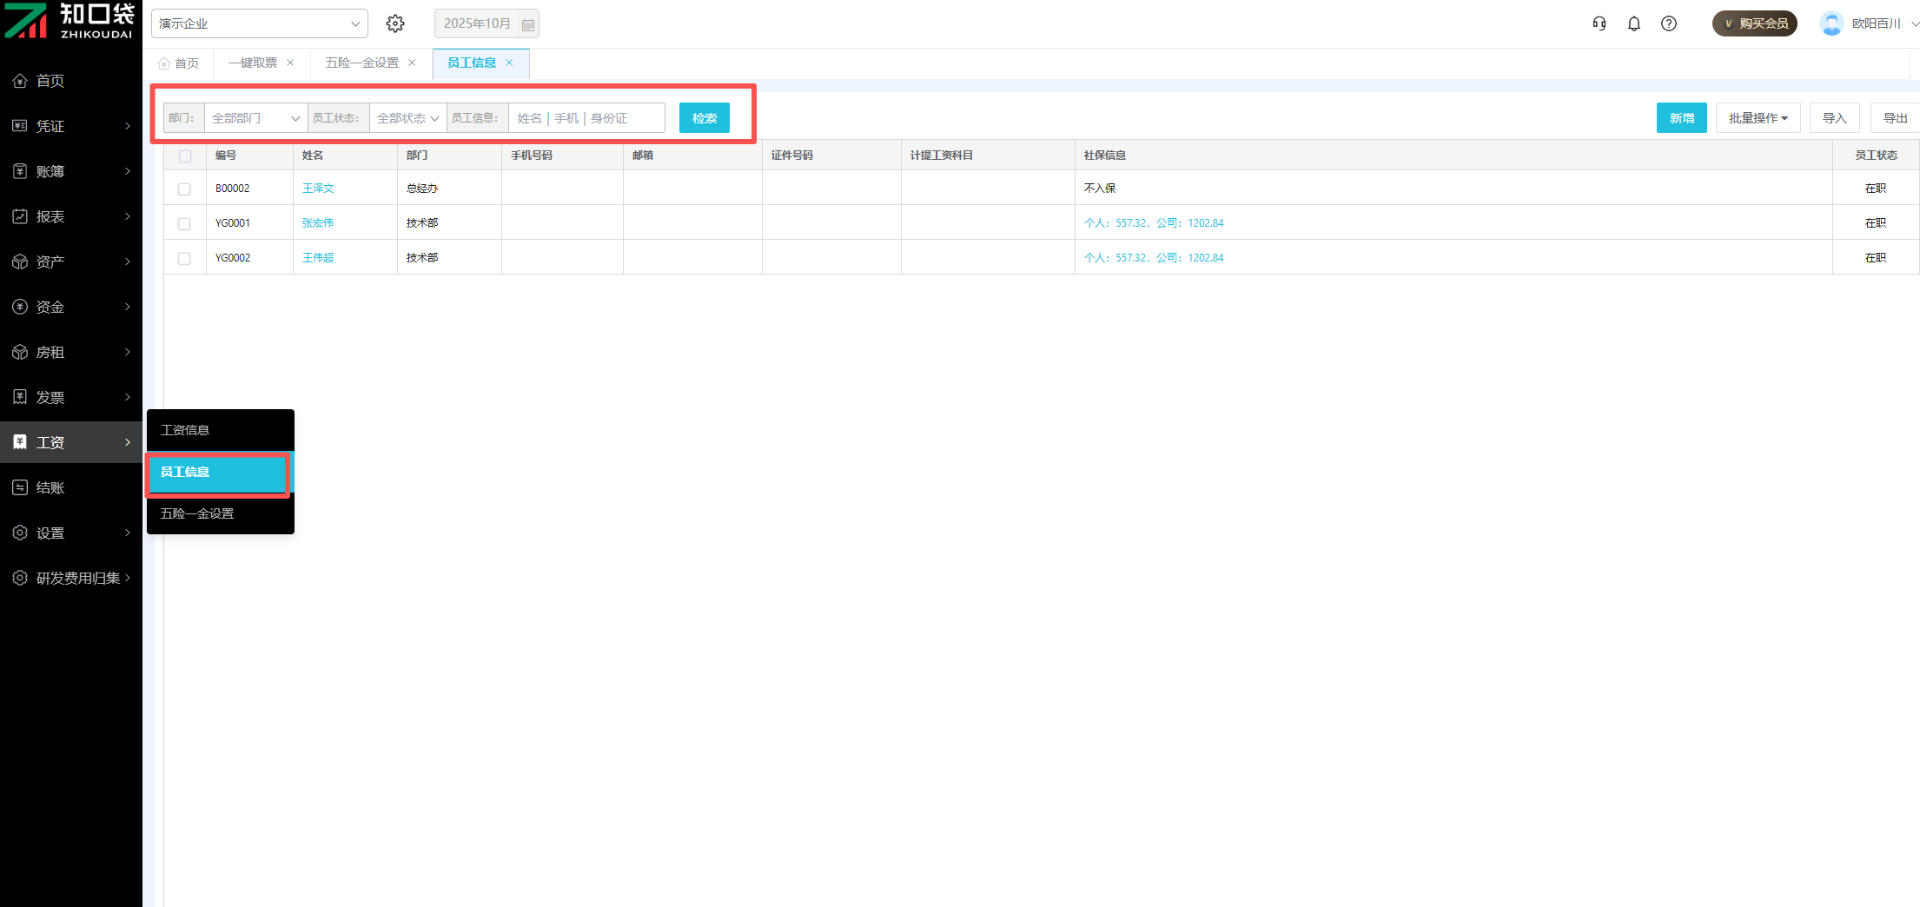
Task: Open the 全部状态 employee status dropdown
Action: [x=407, y=118]
